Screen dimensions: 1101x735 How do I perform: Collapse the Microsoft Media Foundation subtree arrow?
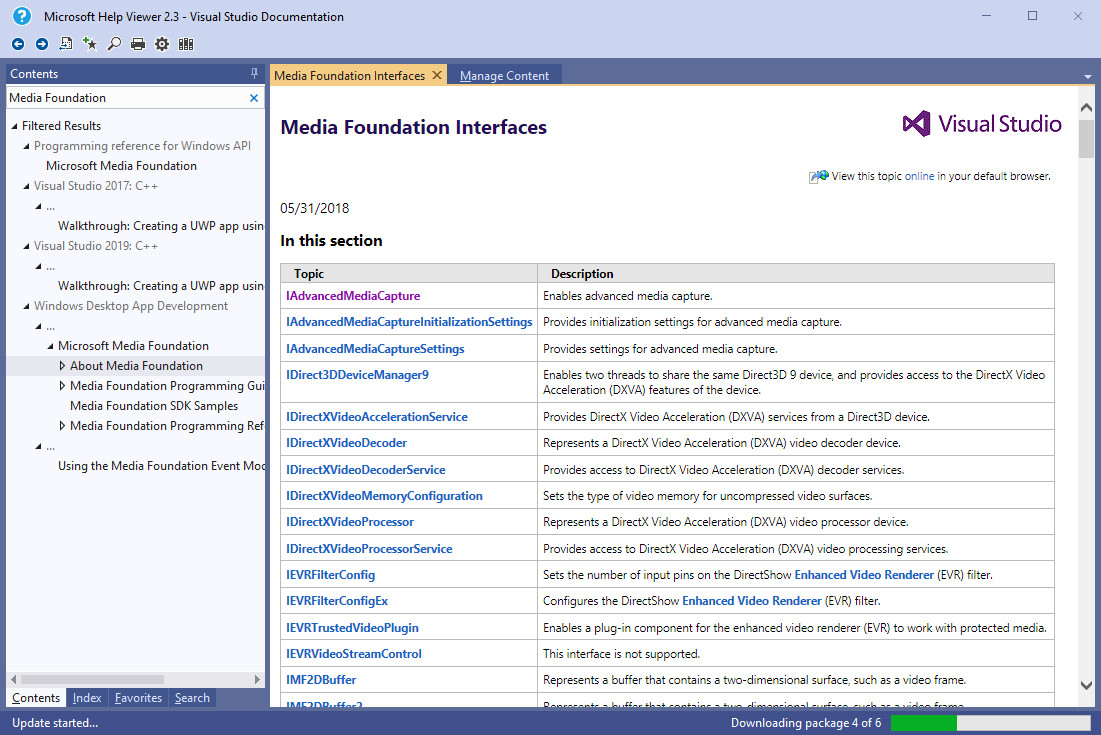[x=50, y=346]
